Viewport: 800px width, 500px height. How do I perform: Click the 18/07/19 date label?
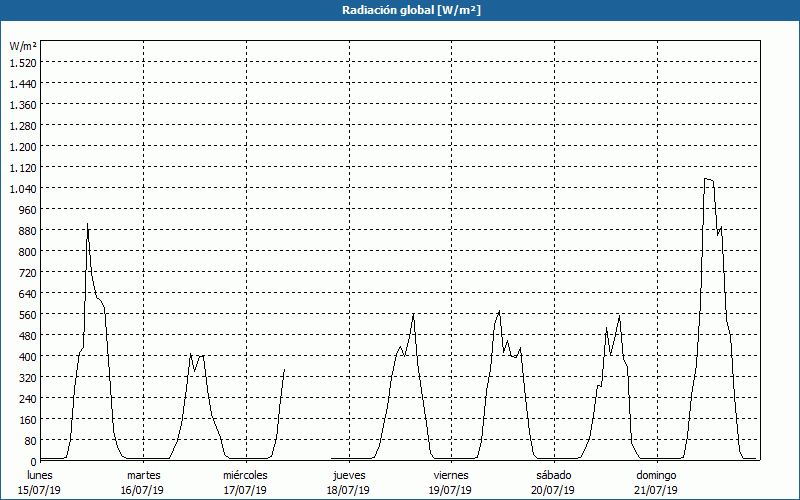click(x=348, y=490)
